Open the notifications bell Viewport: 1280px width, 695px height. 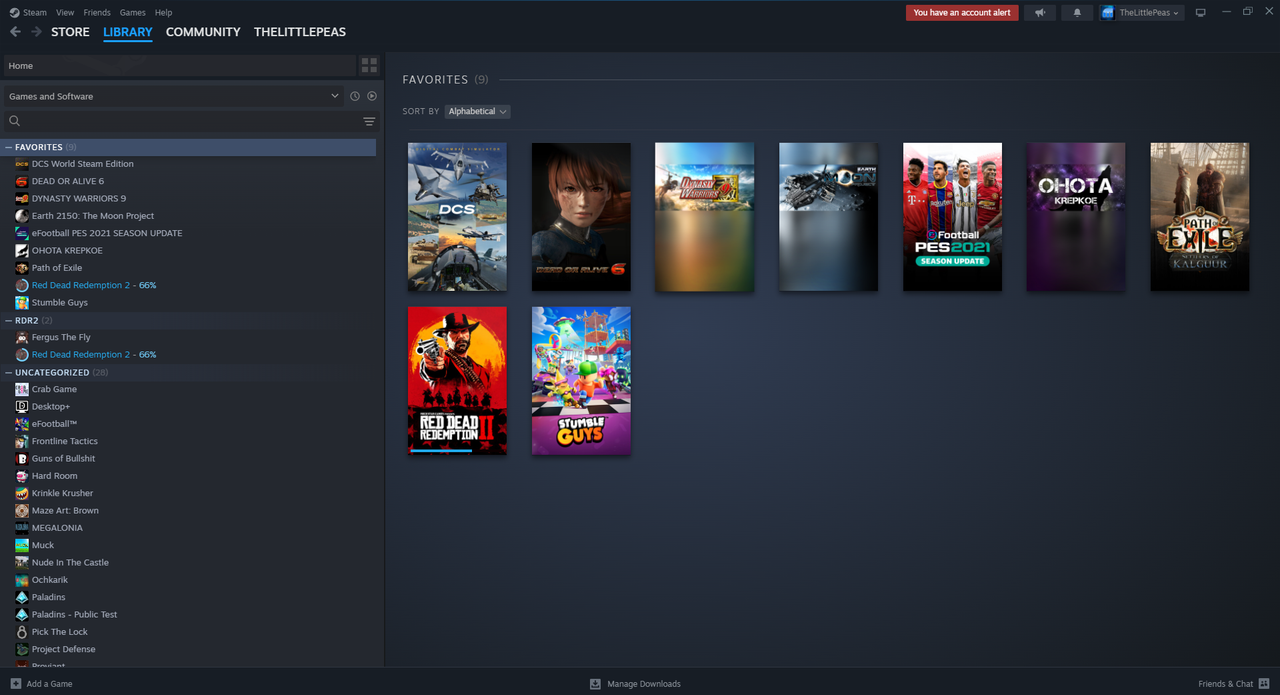1077,13
